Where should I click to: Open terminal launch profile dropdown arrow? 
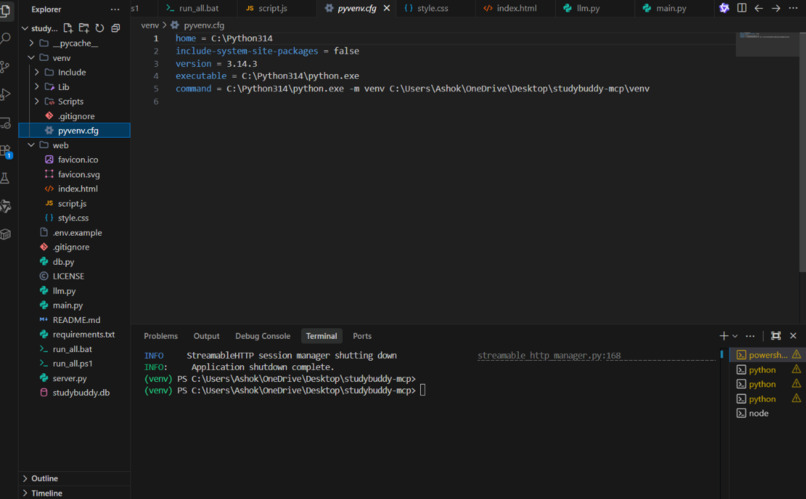(735, 336)
